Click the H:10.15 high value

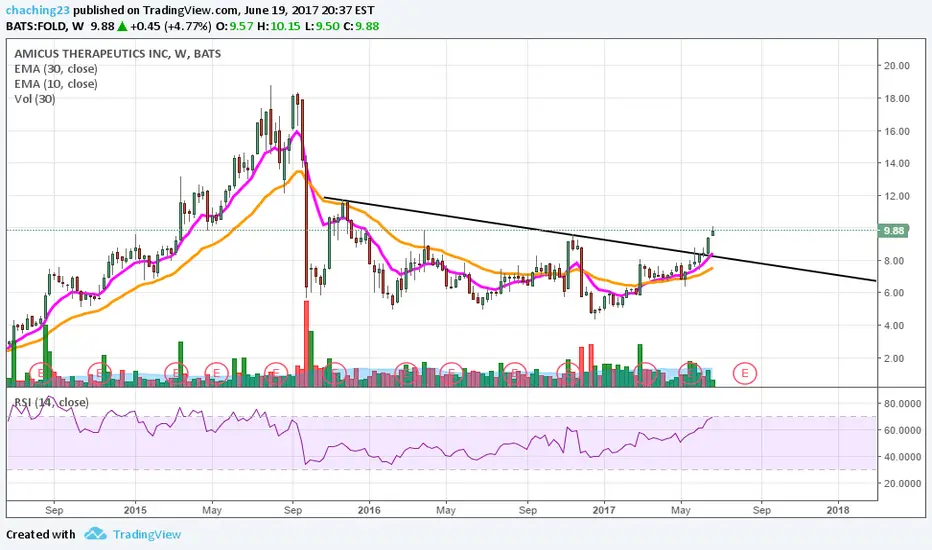tap(279, 26)
